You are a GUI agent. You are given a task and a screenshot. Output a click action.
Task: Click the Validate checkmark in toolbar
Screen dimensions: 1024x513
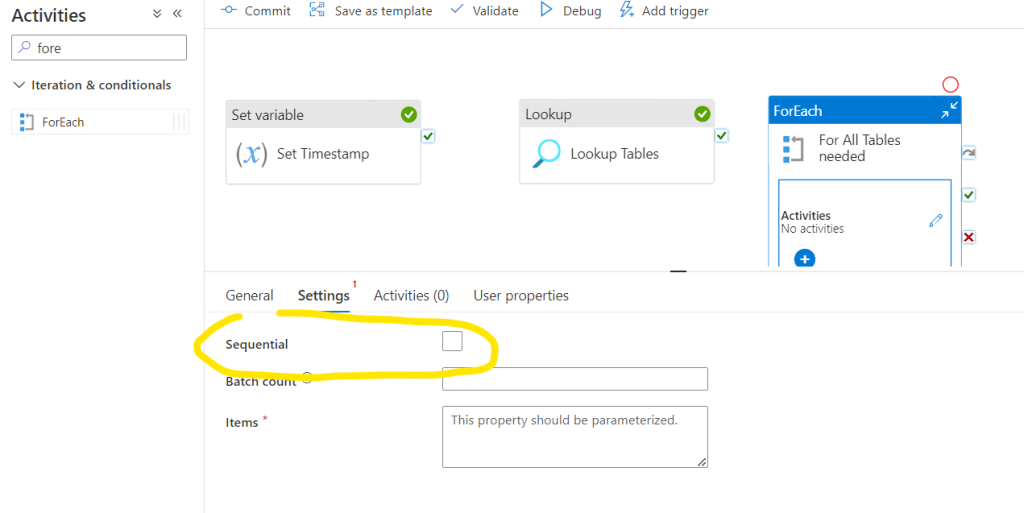point(457,10)
